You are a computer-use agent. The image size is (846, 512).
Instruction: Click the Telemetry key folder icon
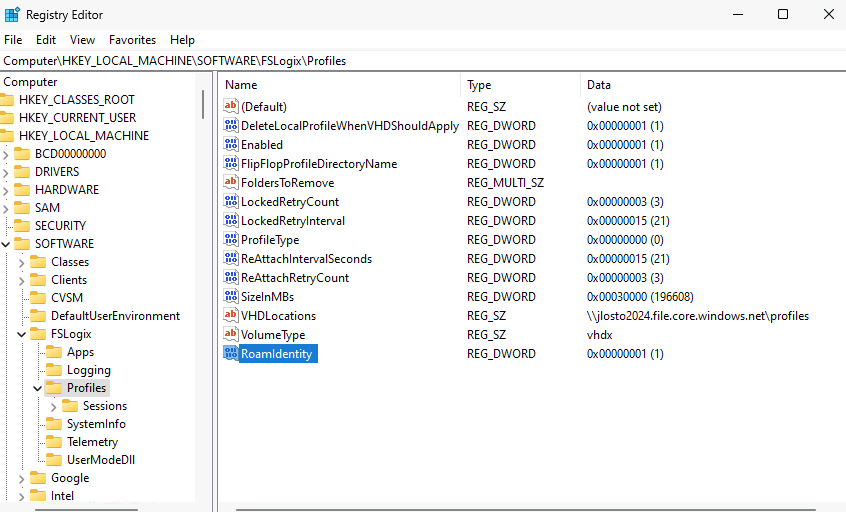pyautogui.click(x=54, y=442)
